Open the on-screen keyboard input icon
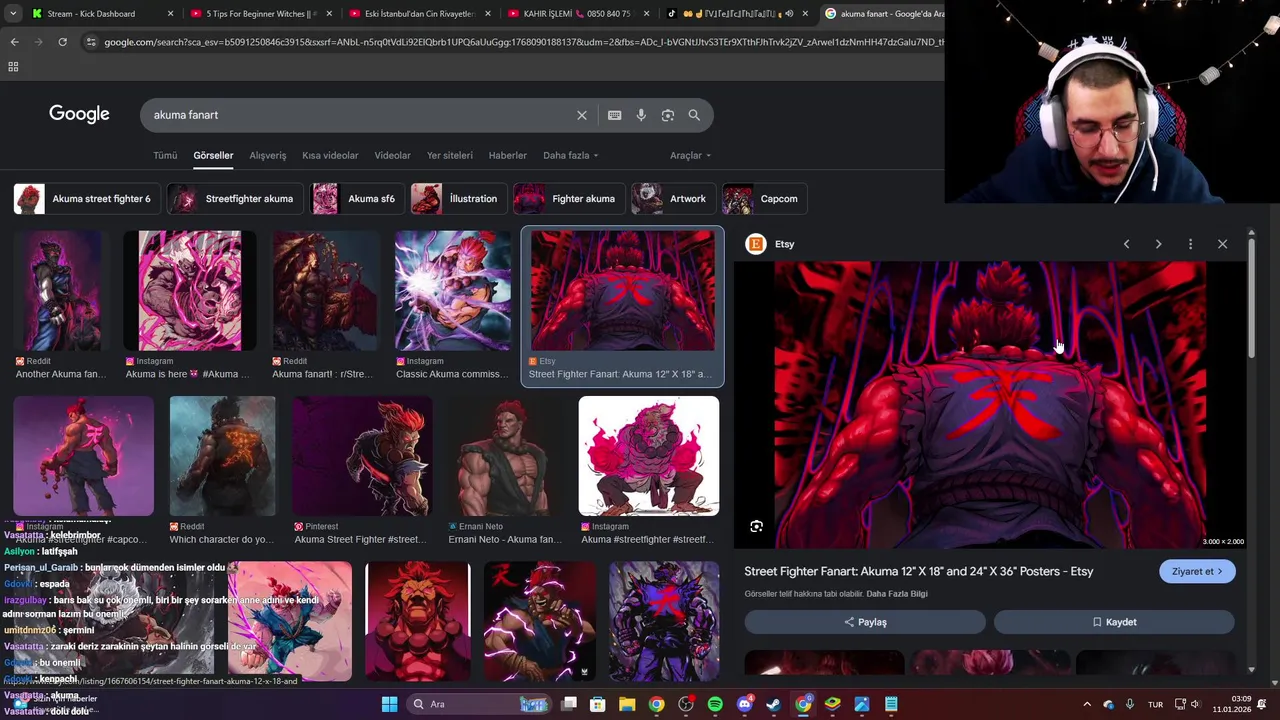 615,115
